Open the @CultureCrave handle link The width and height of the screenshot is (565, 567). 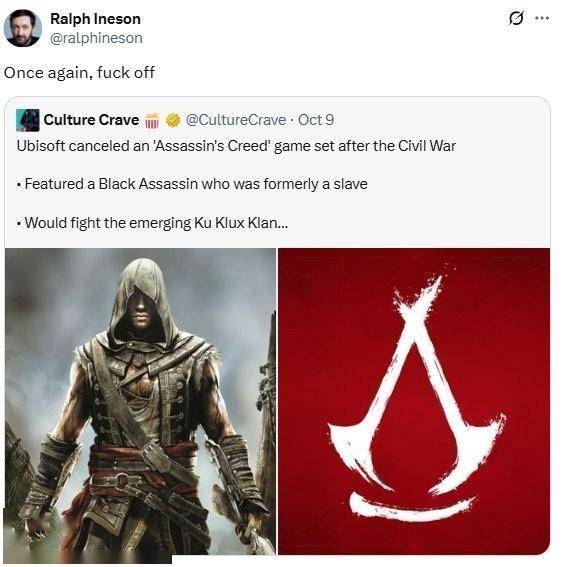coord(236,120)
